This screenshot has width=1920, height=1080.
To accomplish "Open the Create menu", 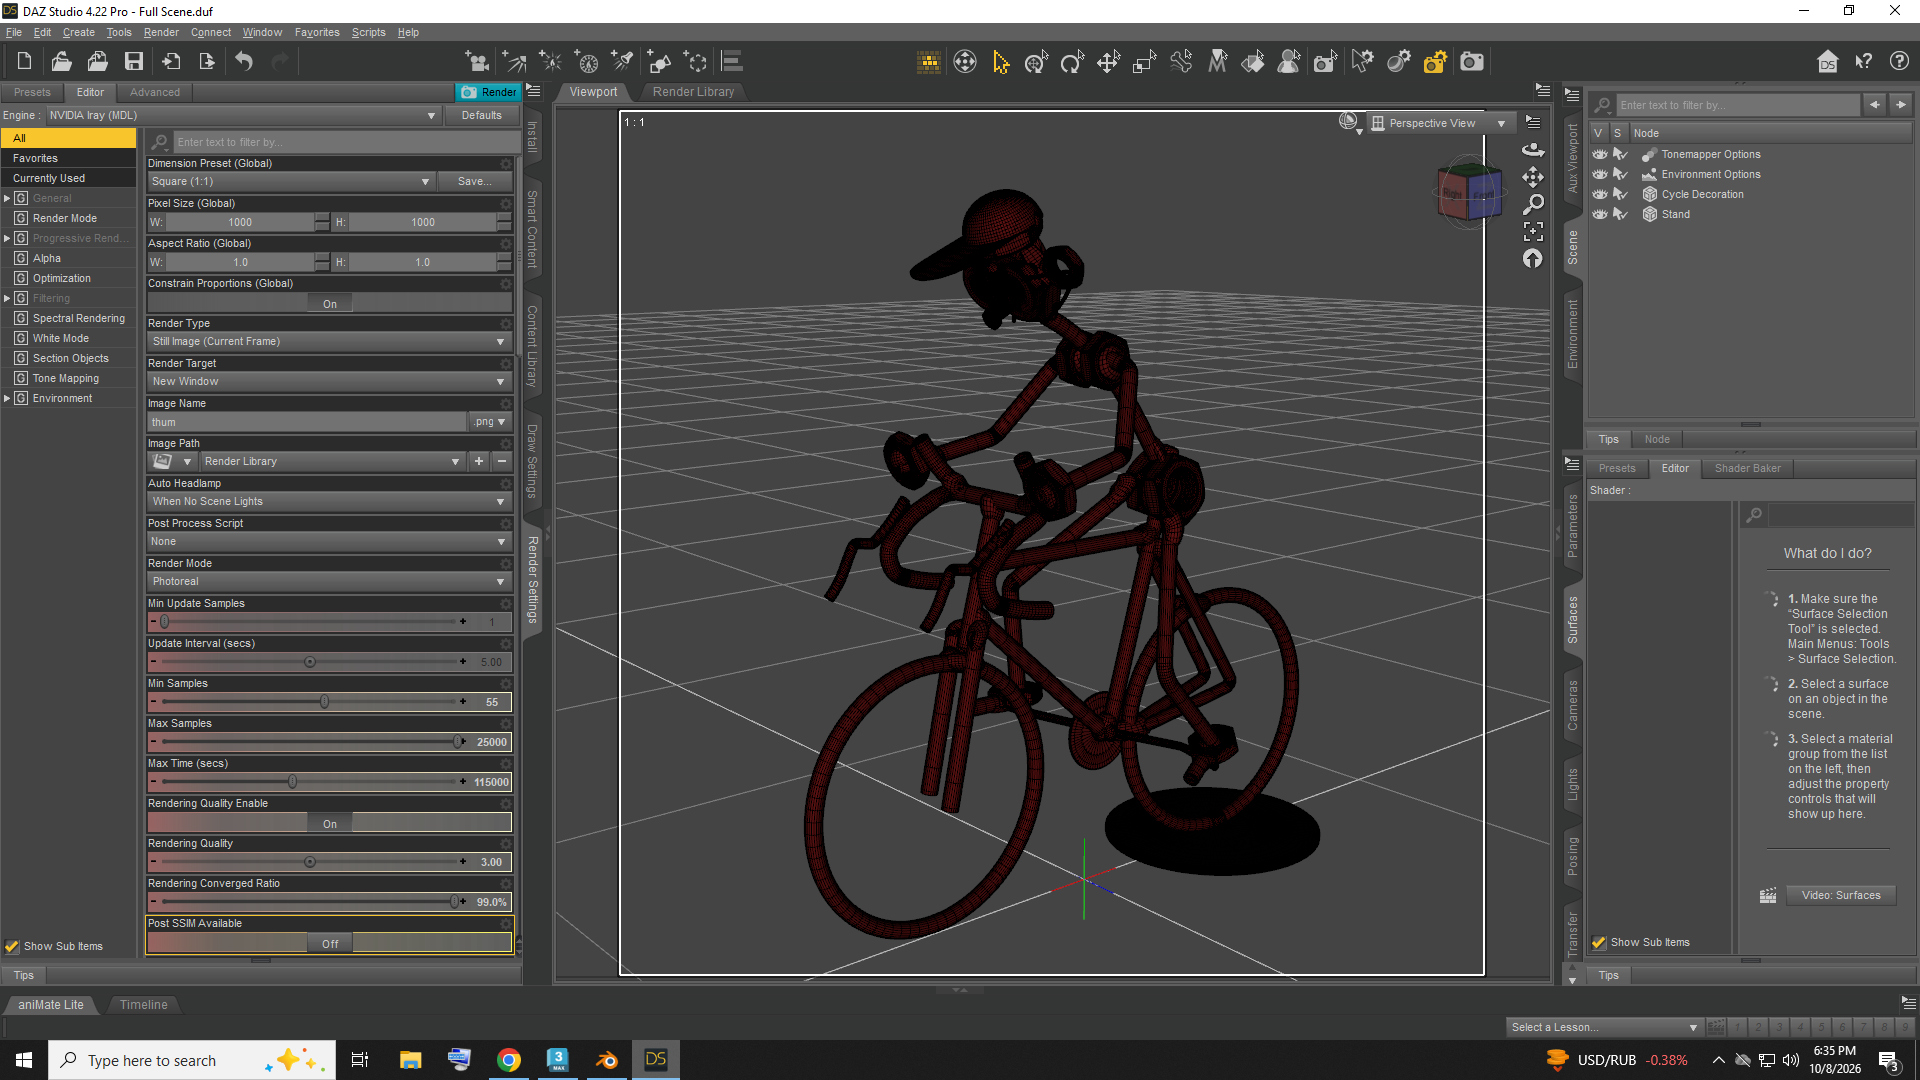I will 78,32.
